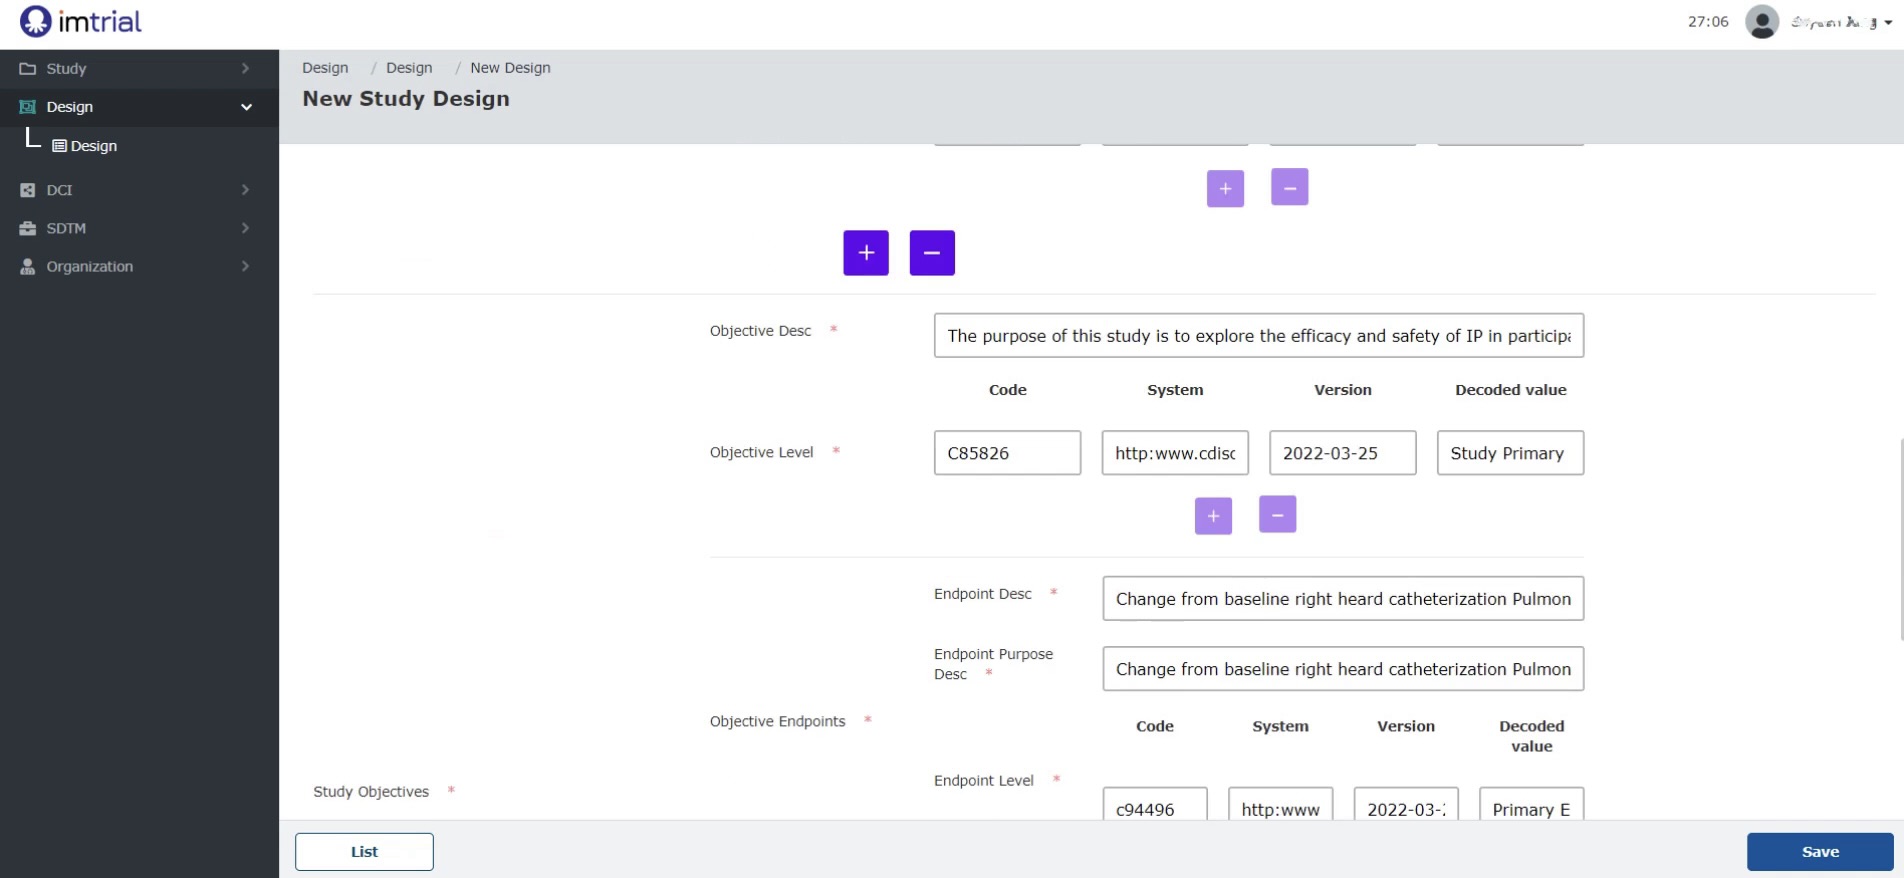Collapse the Design sidebar section
1904x878 pixels.
click(246, 107)
